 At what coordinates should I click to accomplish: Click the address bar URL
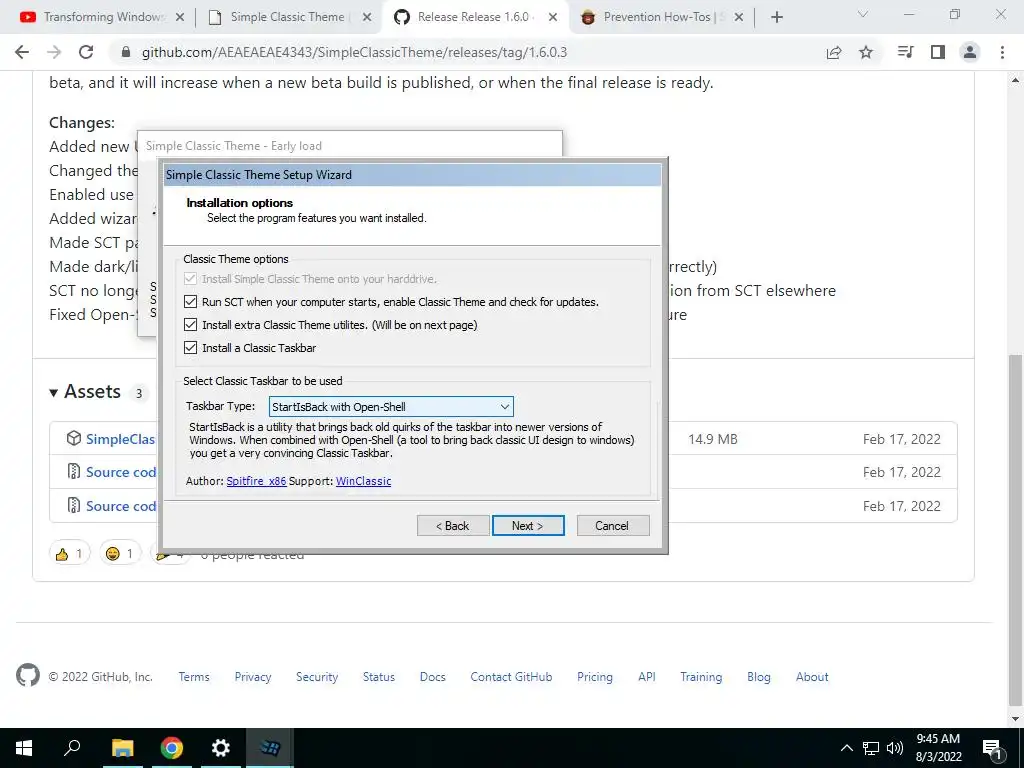coord(355,52)
